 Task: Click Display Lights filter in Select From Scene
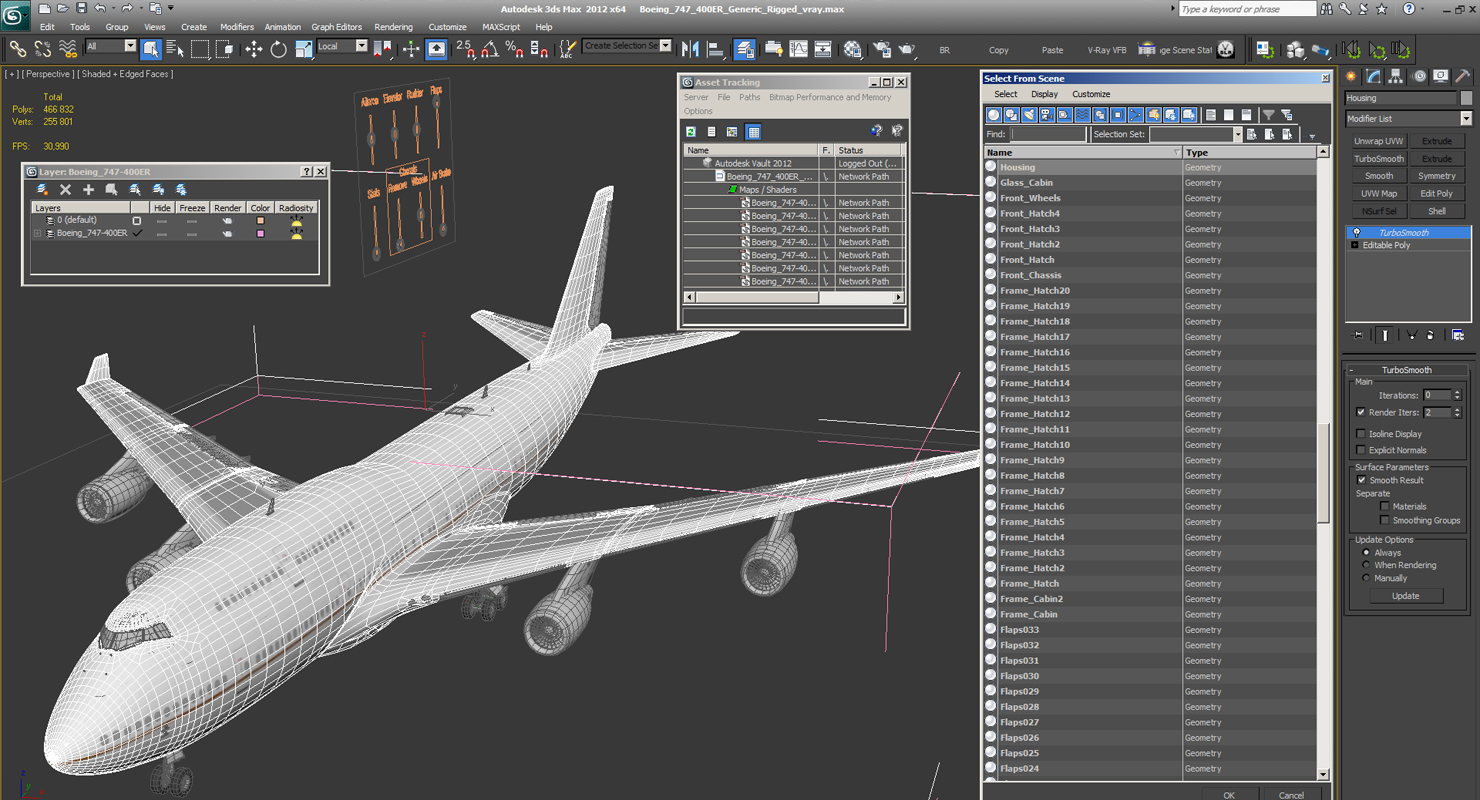[x=1029, y=115]
